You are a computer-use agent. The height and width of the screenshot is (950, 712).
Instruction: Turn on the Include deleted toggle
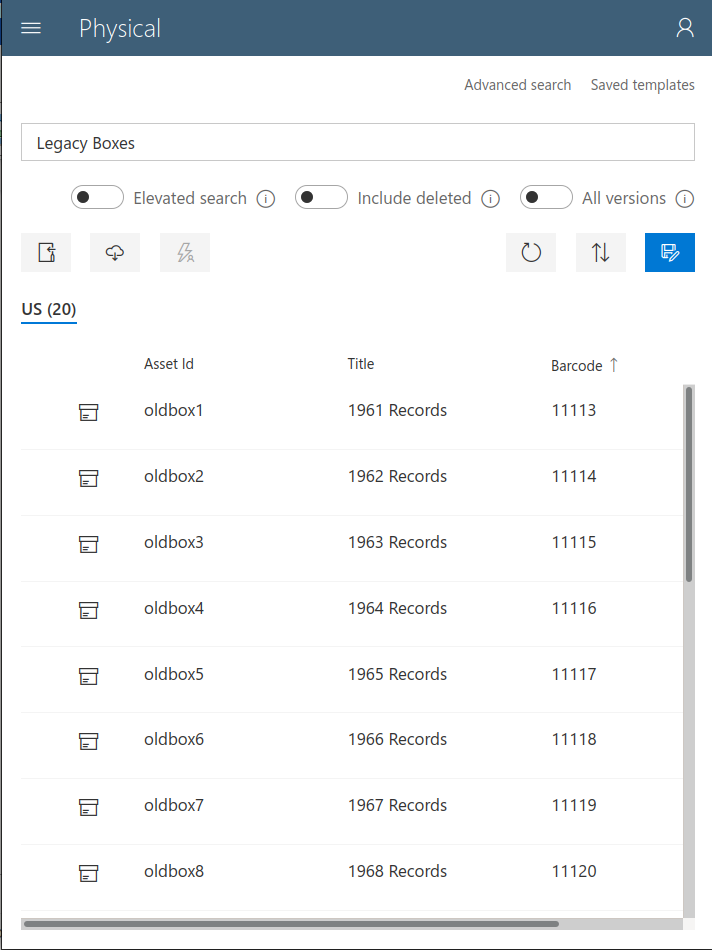pyautogui.click(x=321, y=197)
